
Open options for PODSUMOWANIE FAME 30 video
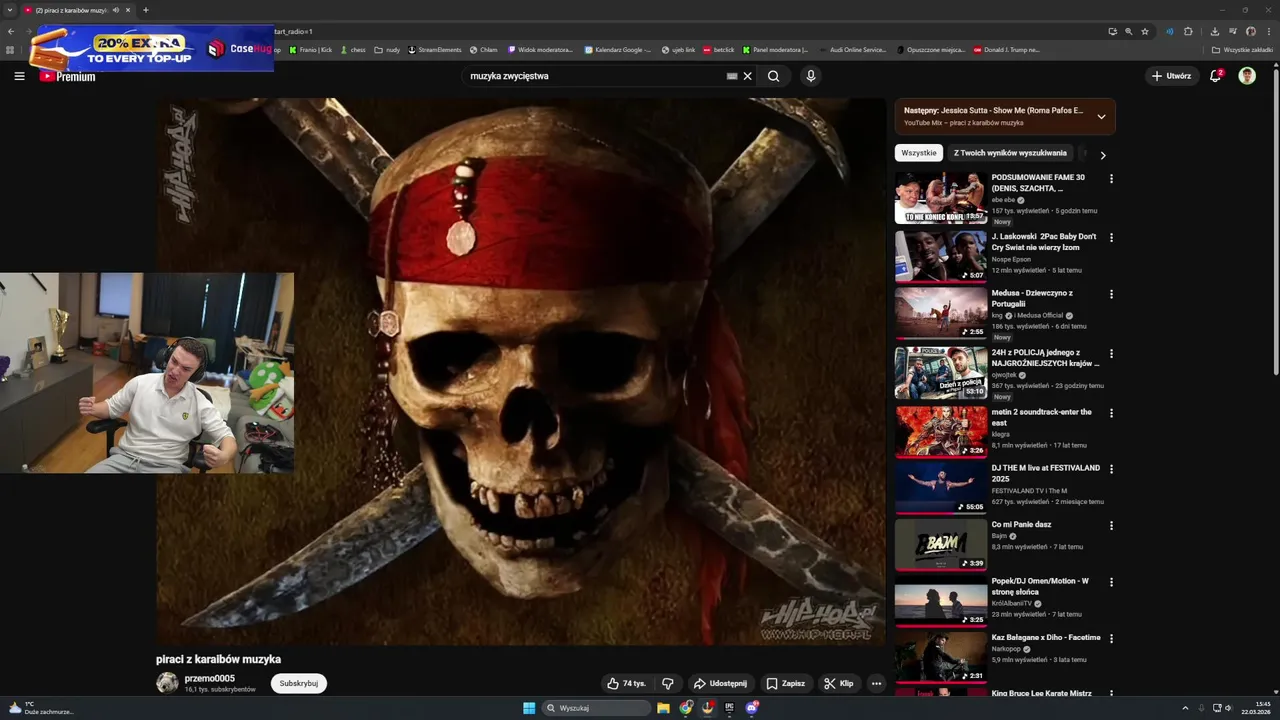[1111, 179]
